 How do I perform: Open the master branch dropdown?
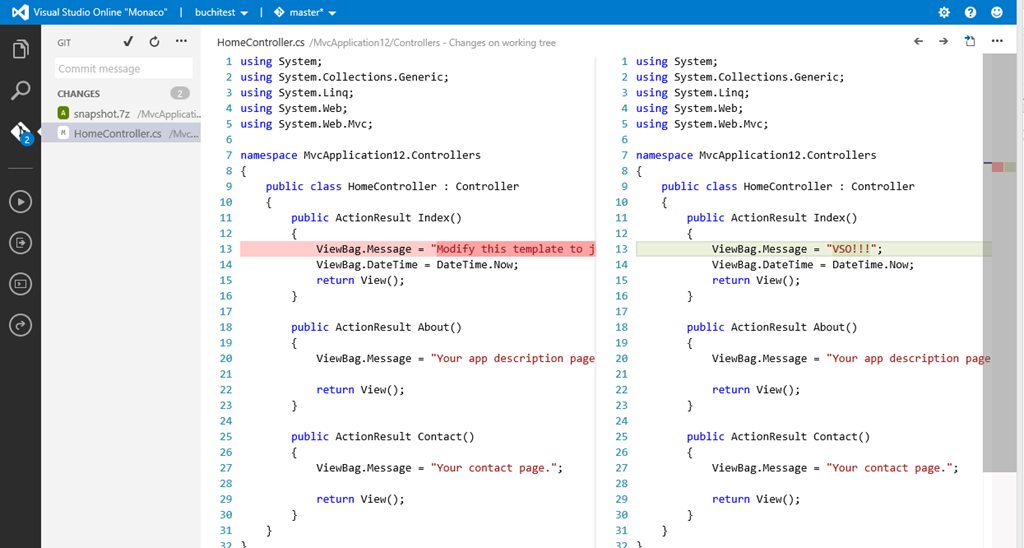pos(304,12)
